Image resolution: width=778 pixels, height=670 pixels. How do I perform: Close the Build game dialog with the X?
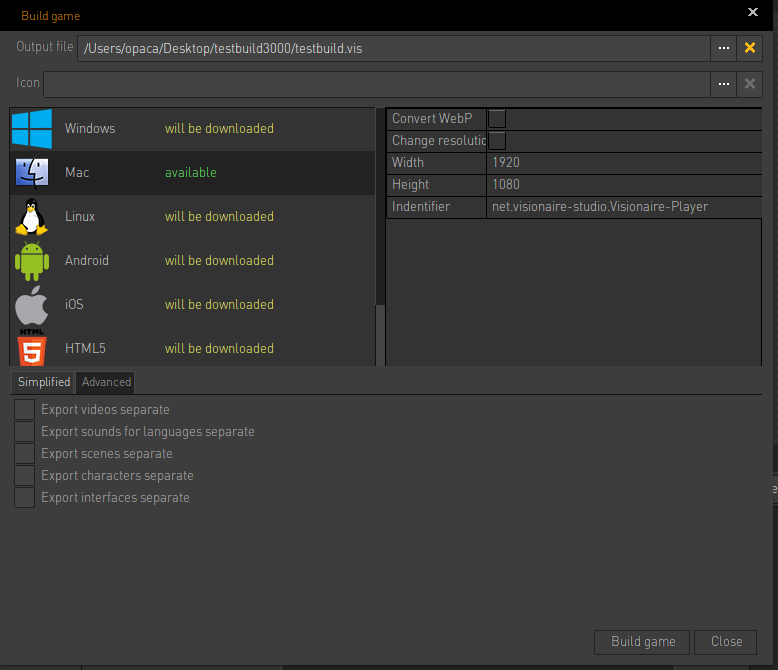click(753, 12)
